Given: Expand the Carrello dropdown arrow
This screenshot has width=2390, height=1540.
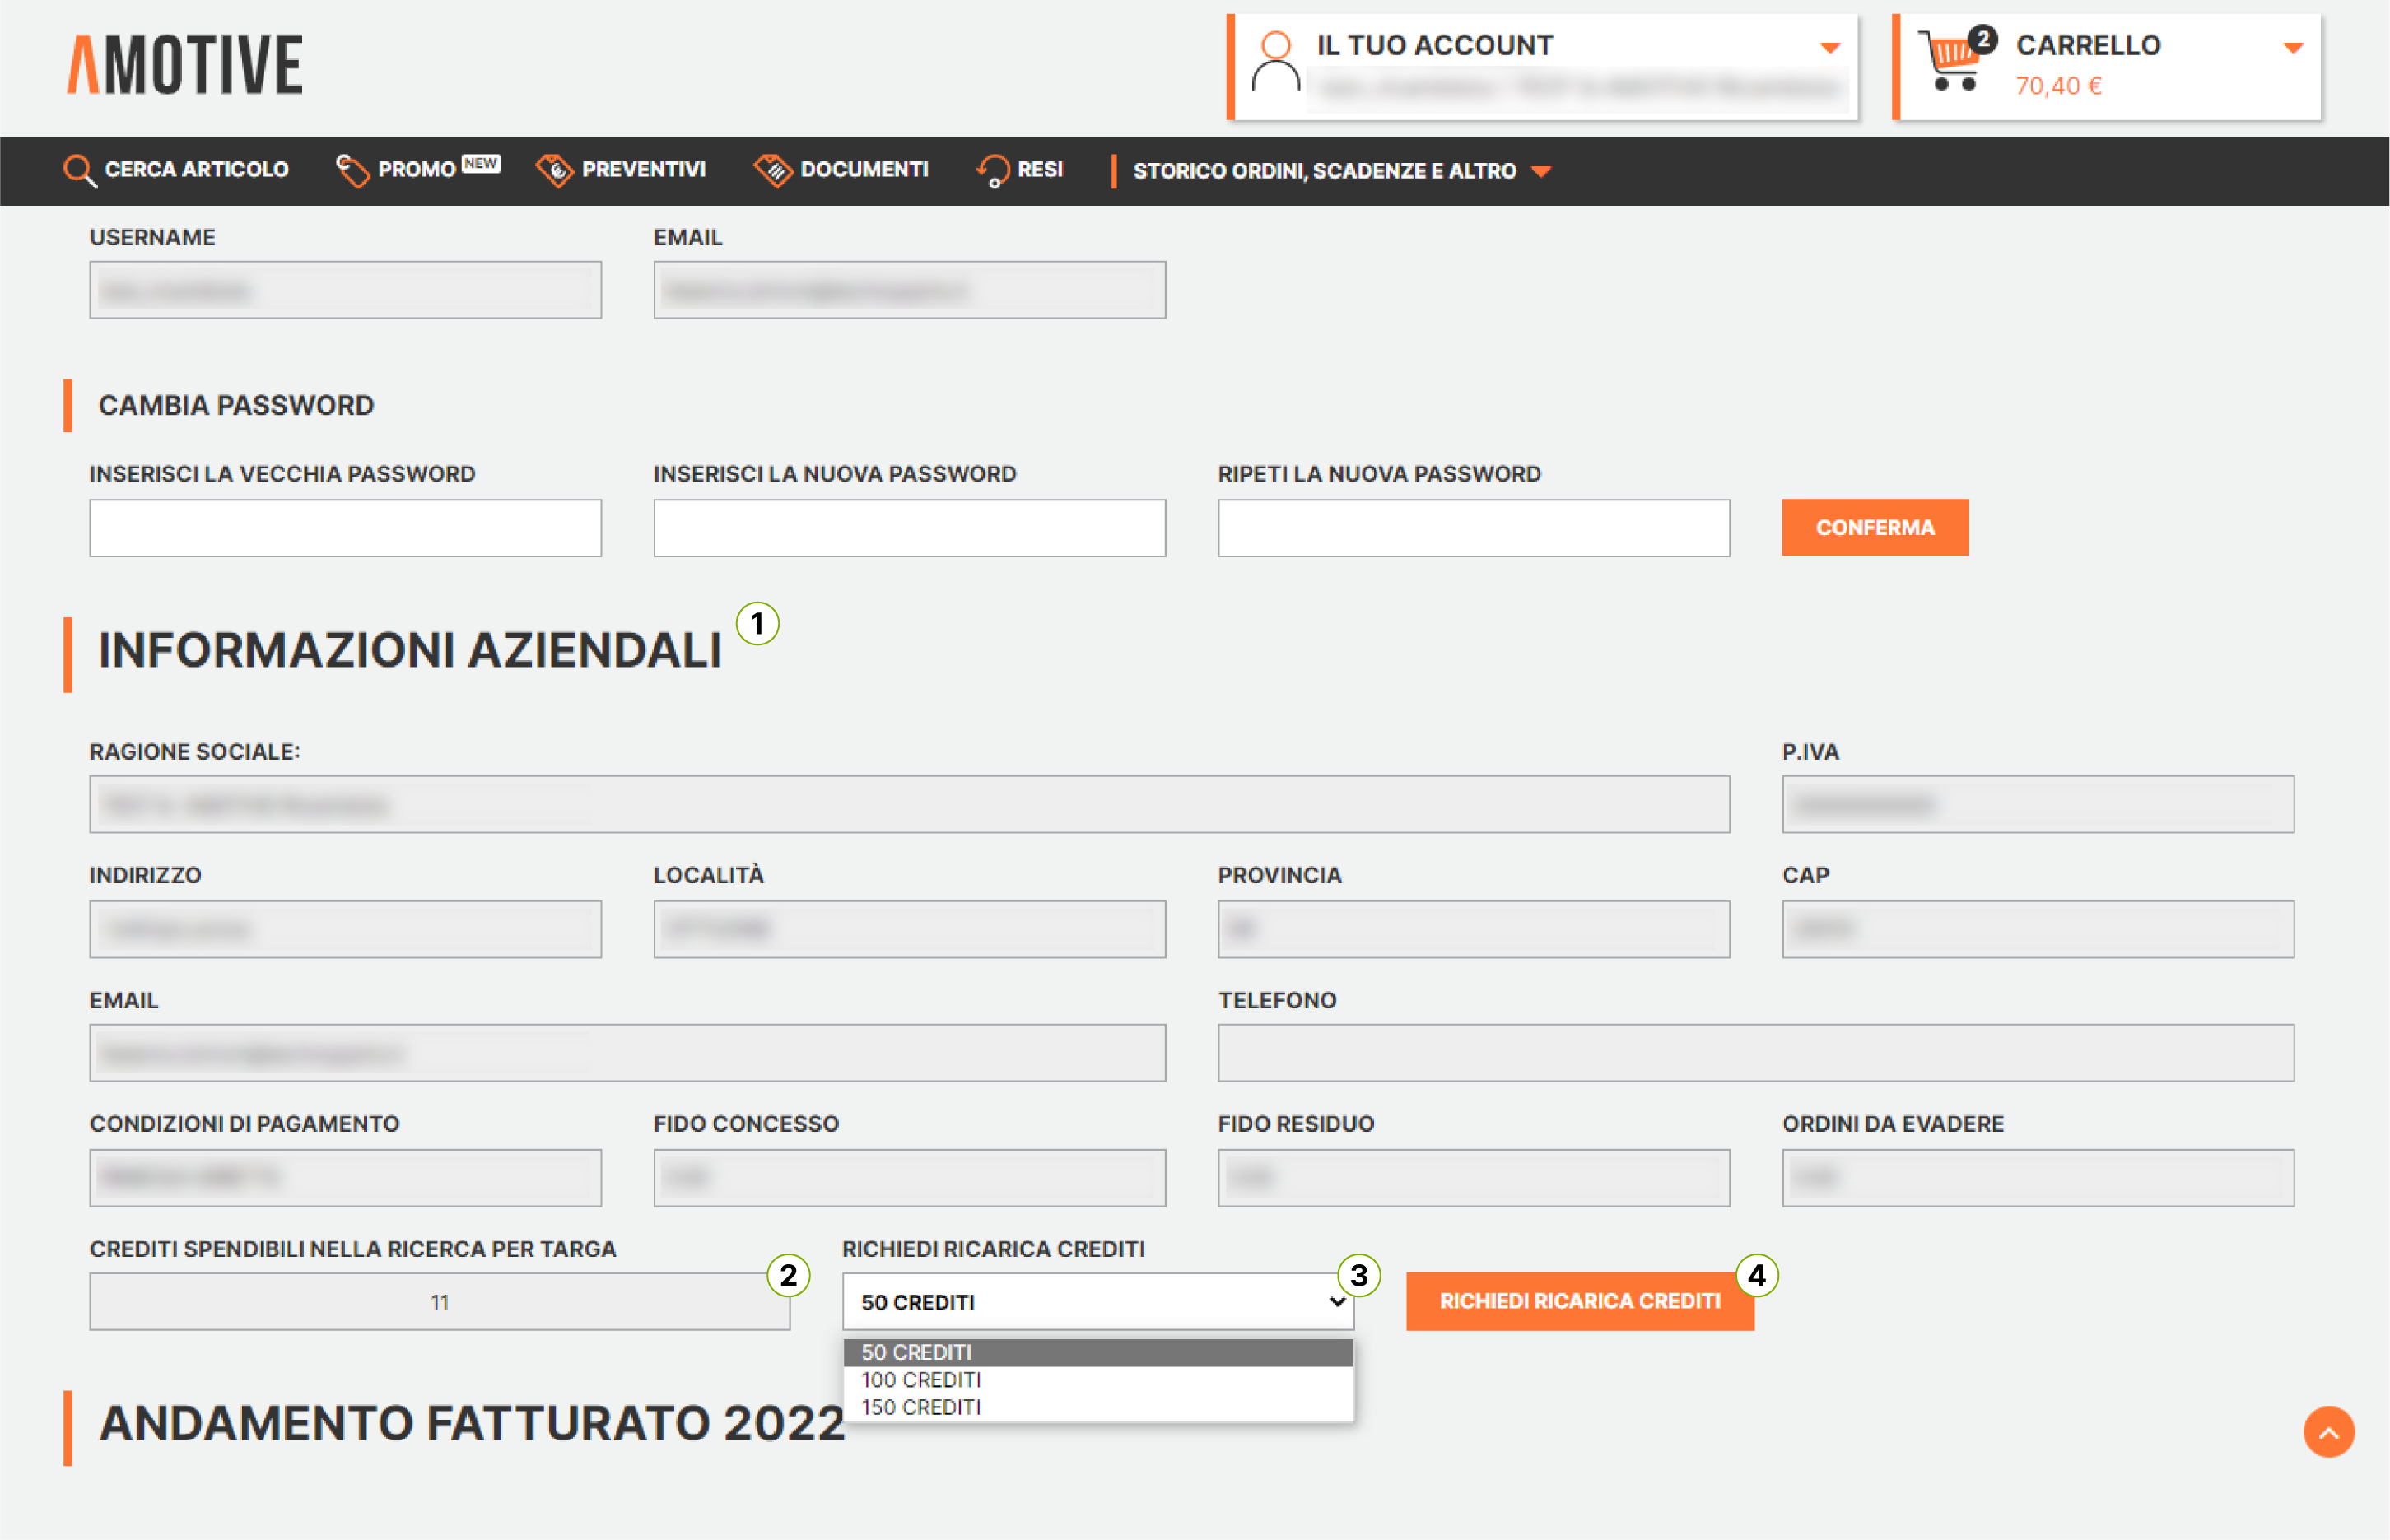Looking at the screenshot, I should (2293, 47).
